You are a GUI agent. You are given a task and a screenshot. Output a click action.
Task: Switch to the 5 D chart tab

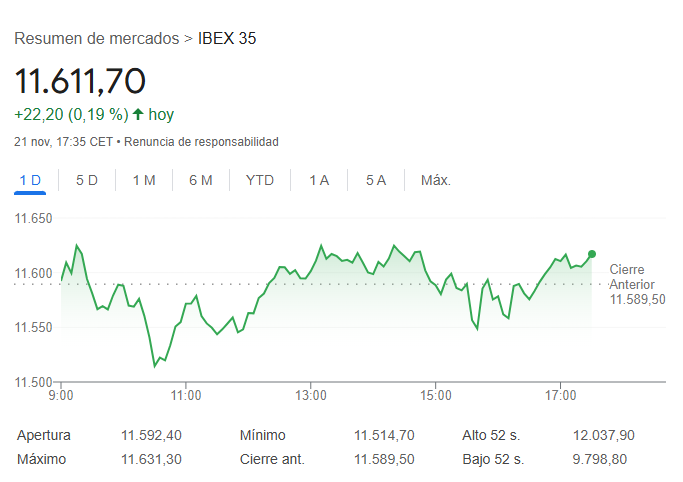[x=87, y=180]
